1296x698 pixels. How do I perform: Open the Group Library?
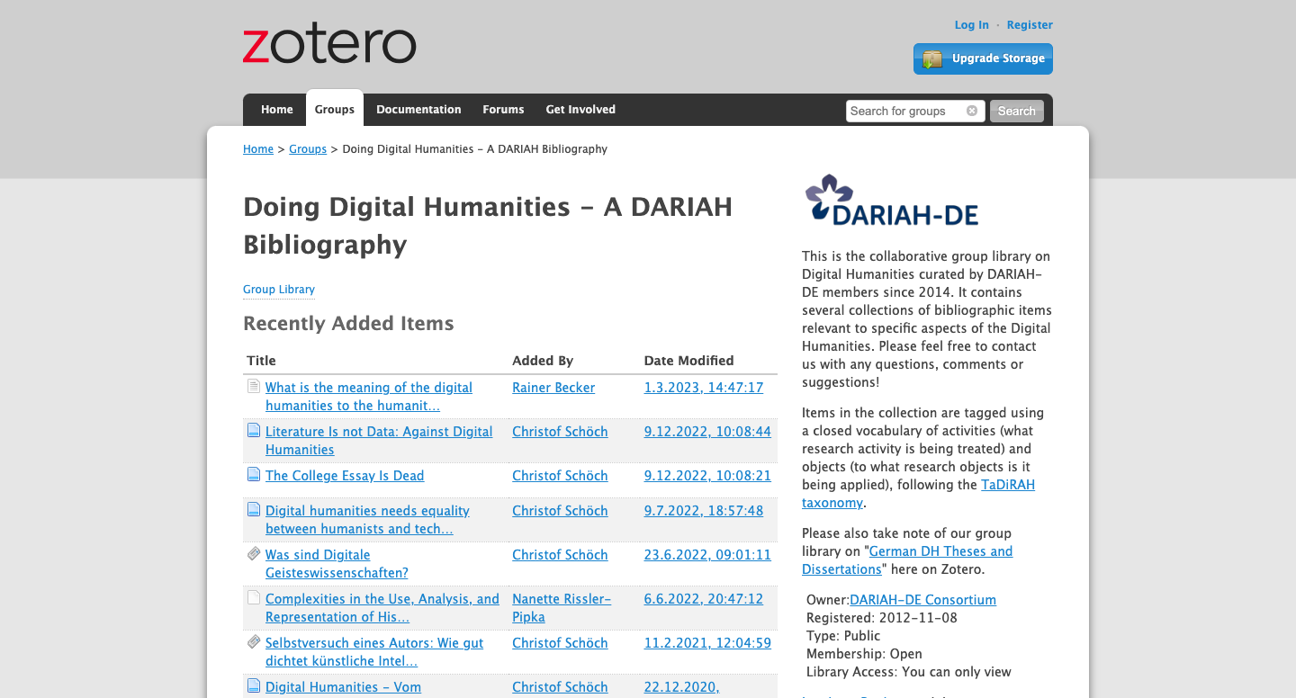(278, 289)
